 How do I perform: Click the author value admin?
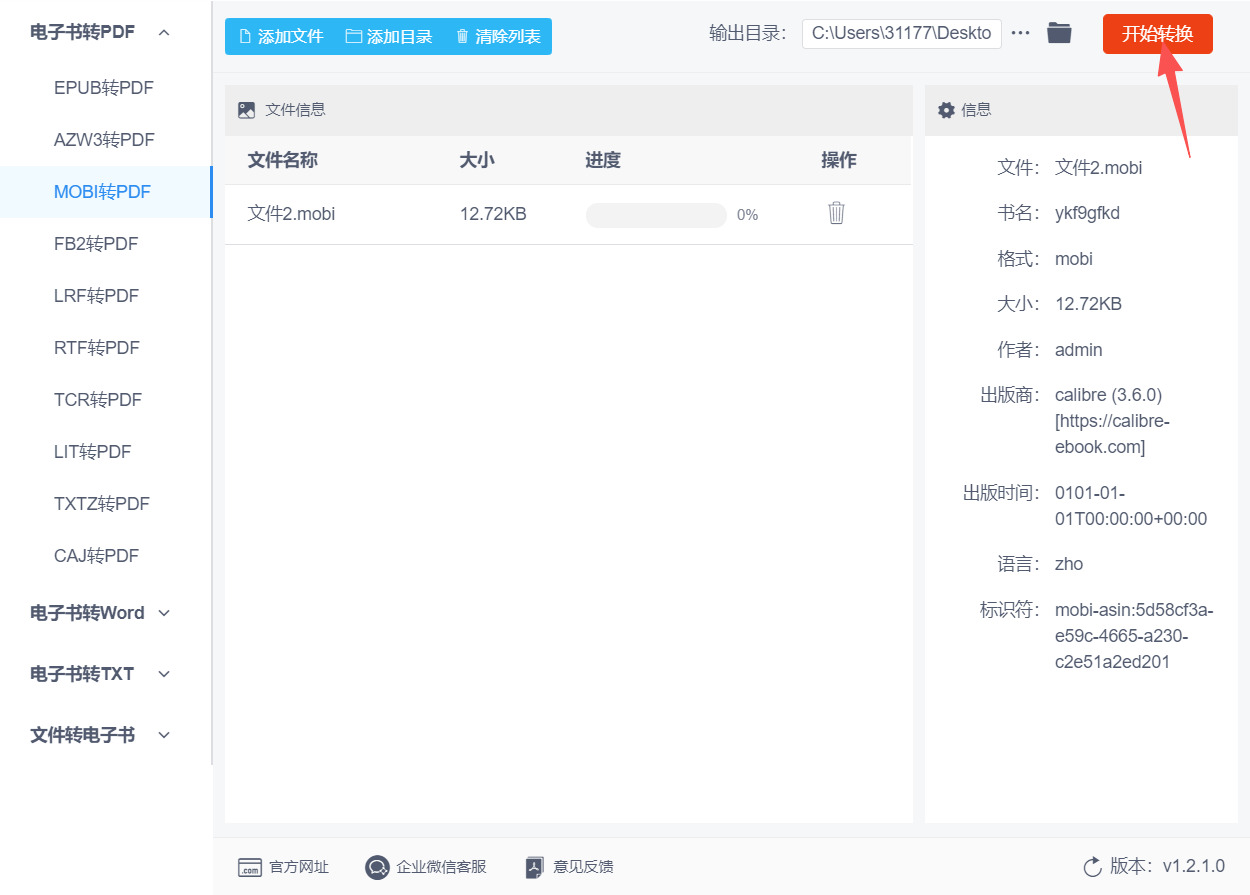pyautogui.click(x=1079, y=350)
